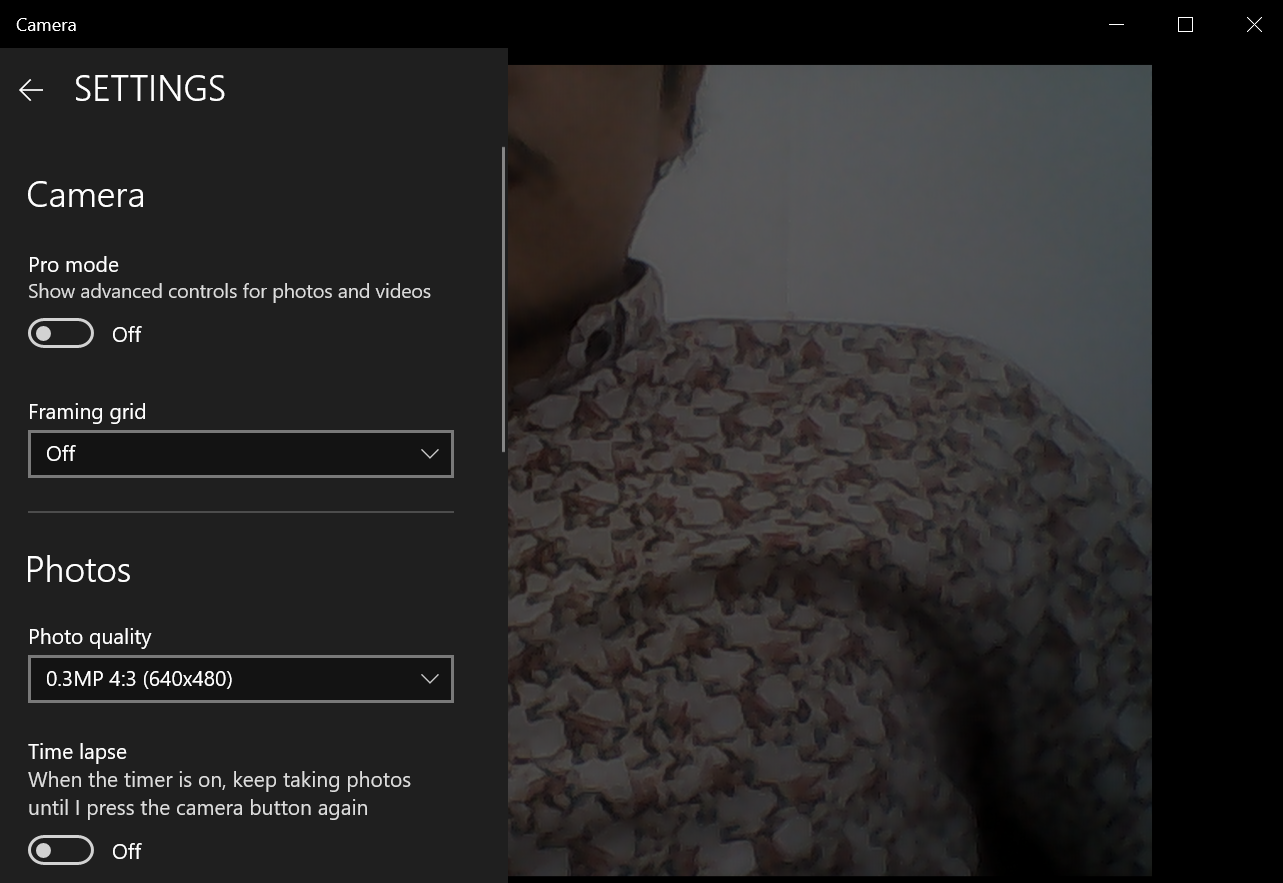Click the "Off" text beside Time lapse
This screenshot has height=883, width=1283.
126,850
